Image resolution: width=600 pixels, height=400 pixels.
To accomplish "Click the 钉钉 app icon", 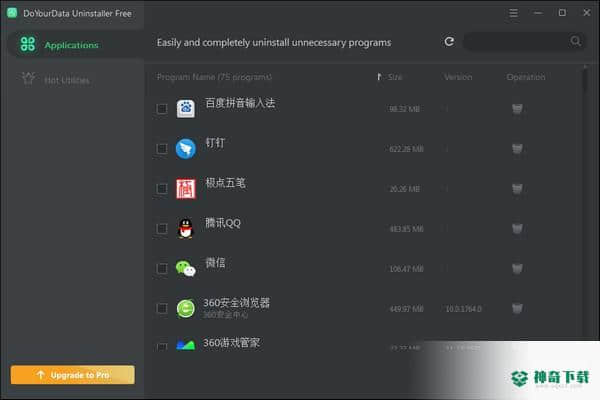I will click(186, 149).
